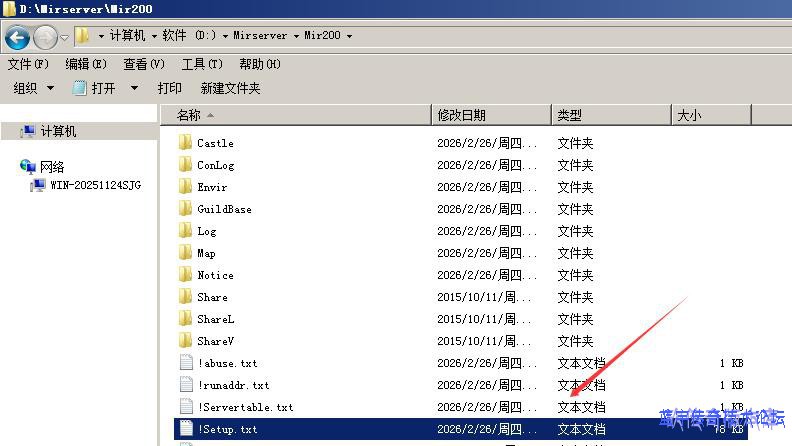Viewport: 792px width, 446px height.
Task: Click the !Servertable.txt file icon
Action: pos(185,407)
